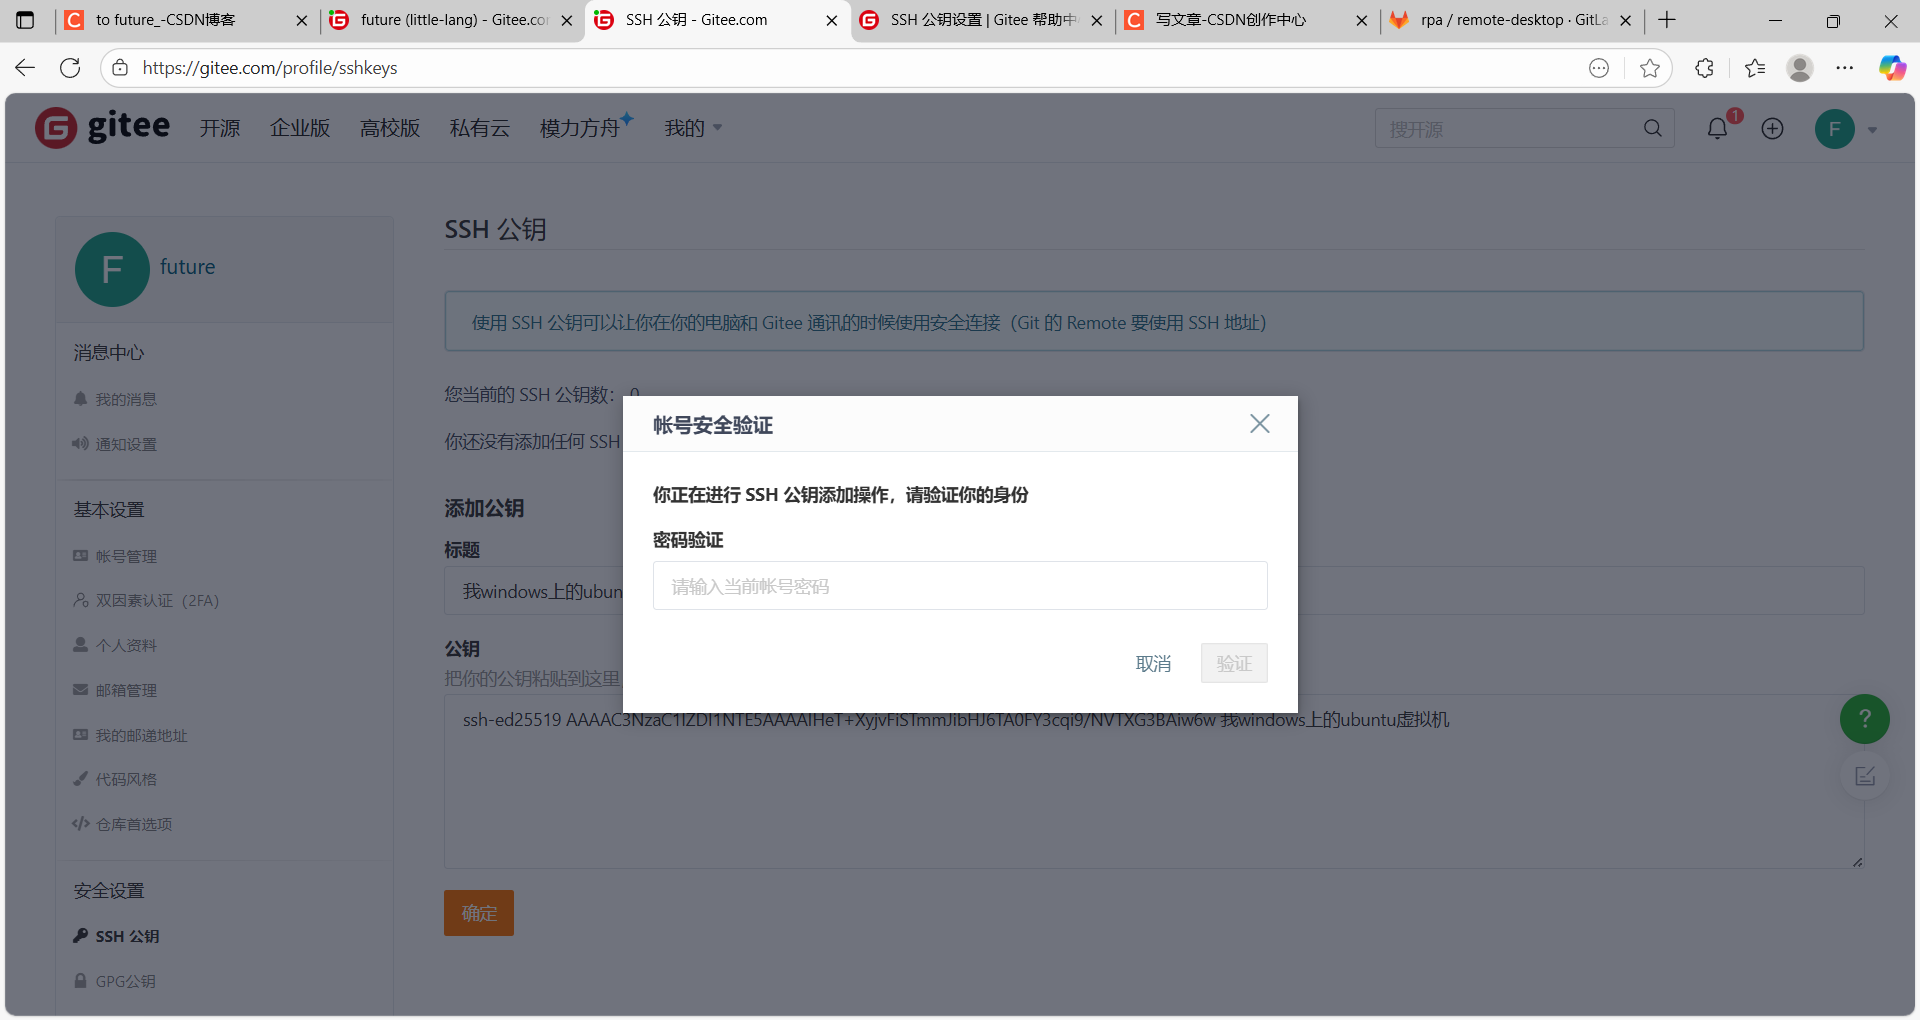Image resolution: width=1920 pixels, height=1020 pixels.
Task: Click the password field 请输入当前帐号密码
Action: point(960,586)
